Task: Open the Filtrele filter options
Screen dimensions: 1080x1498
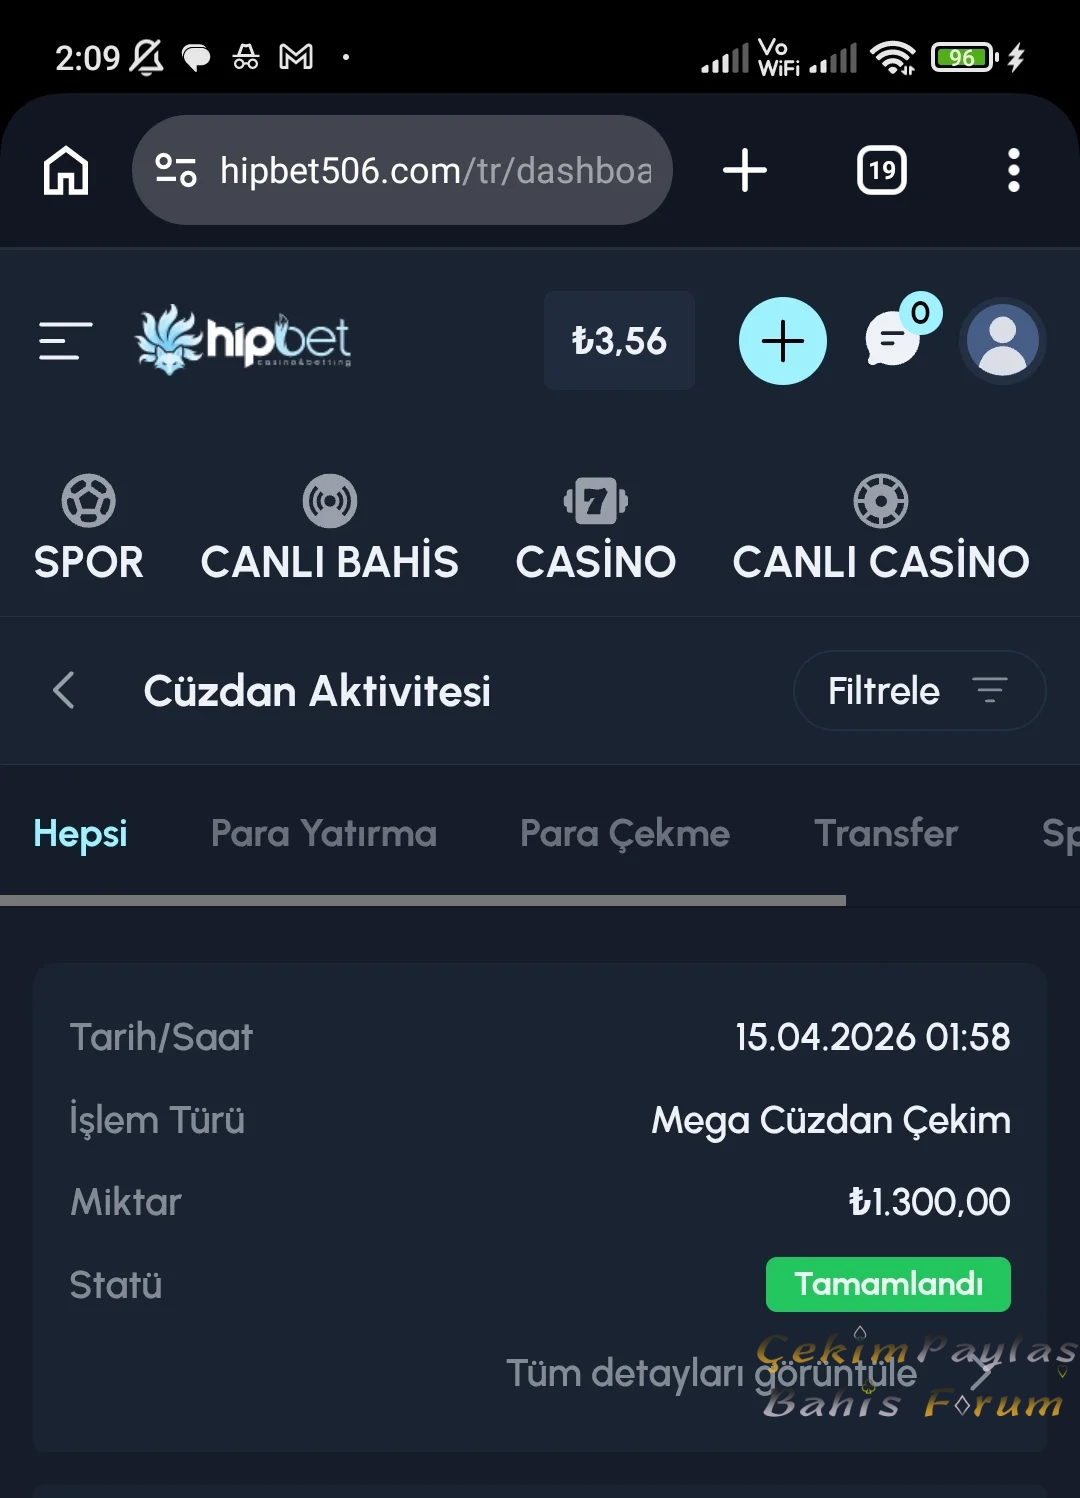Action: (x=919, y=690)
